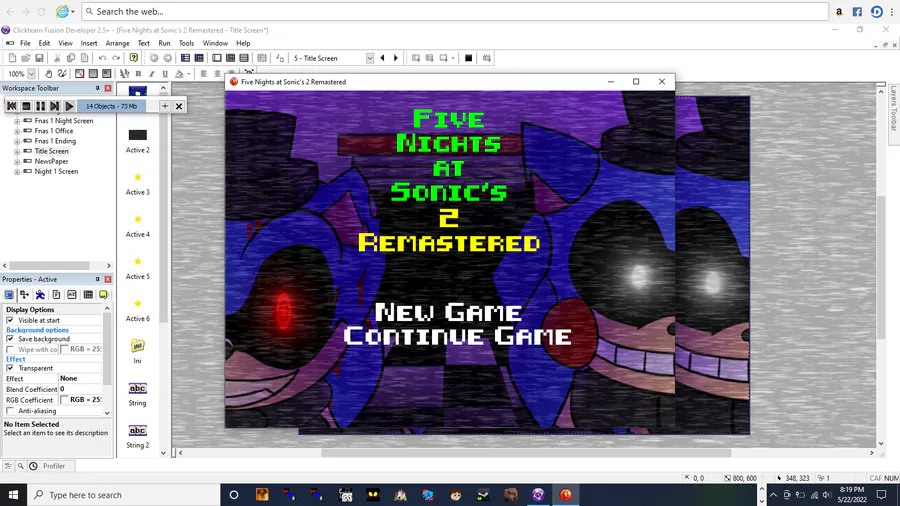This screenshot has width=900, height=506.
Task: Restart application in debugger bar
Action: coord(11,106)
